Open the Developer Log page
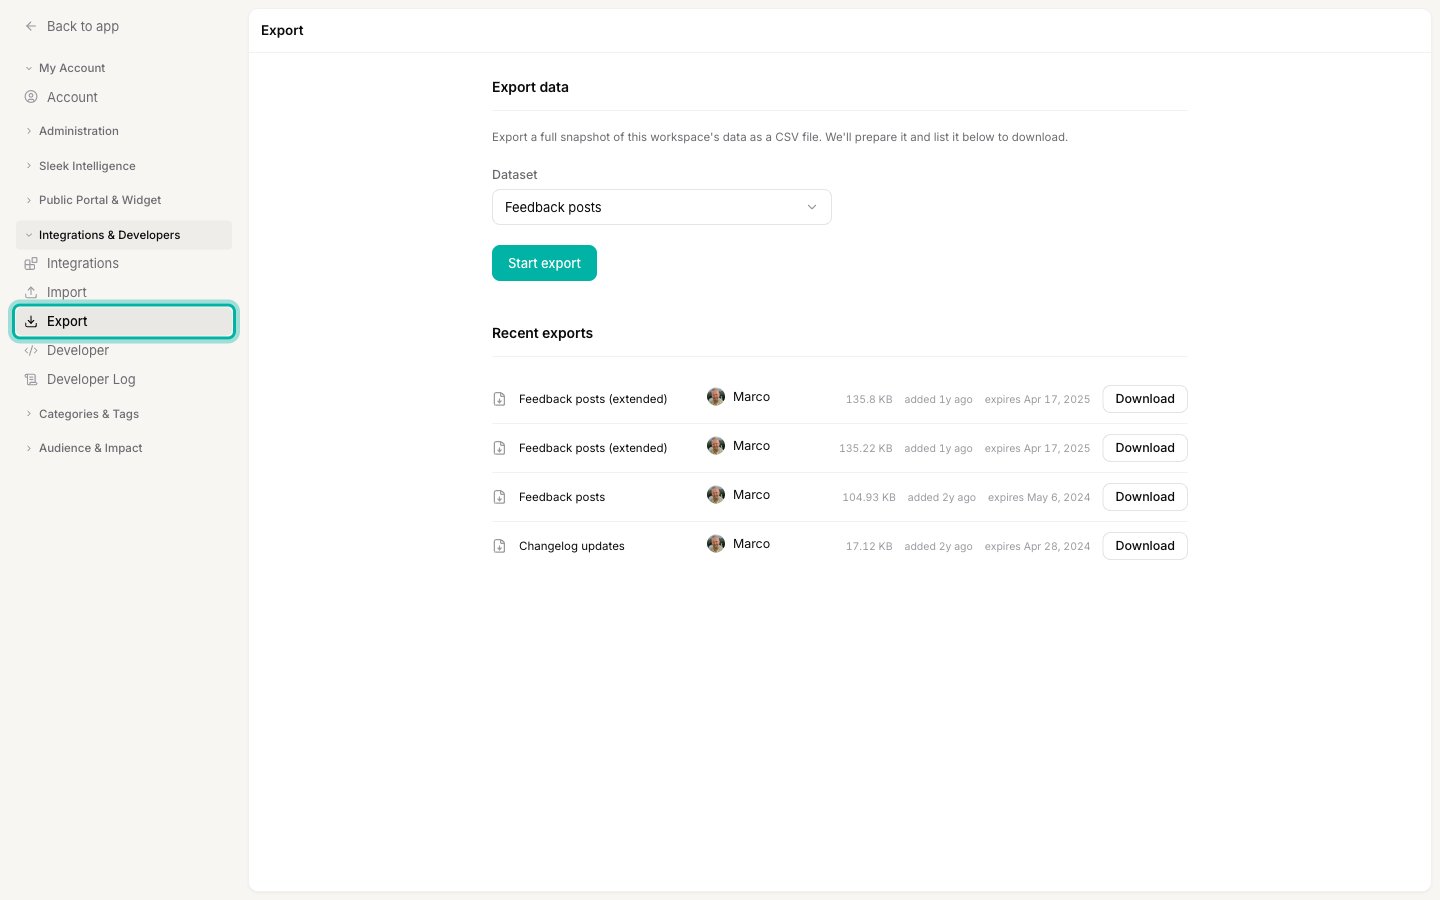Image resolution: width=1440 pixels, height=900 pixels. pyautogui.click(x=124, y=379)
